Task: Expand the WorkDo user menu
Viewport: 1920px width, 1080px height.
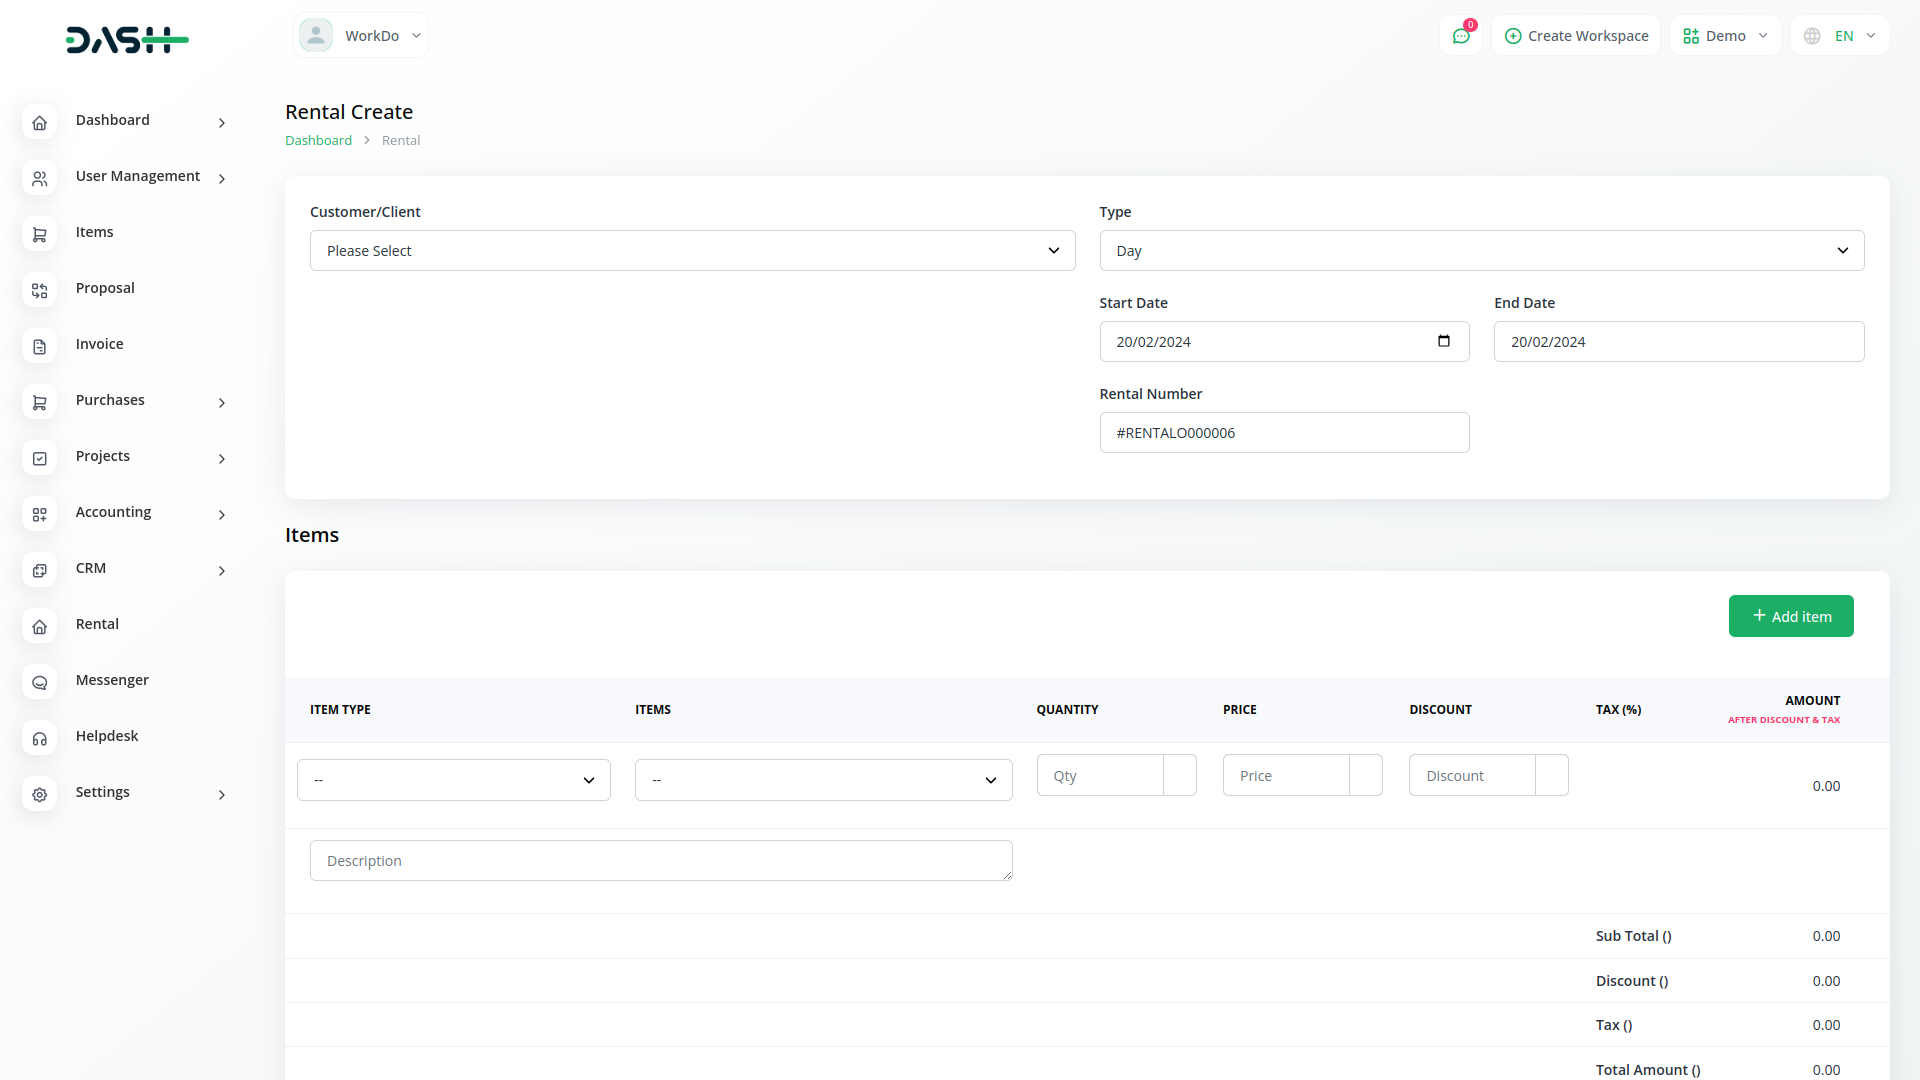Action: [x=361, y=36]
